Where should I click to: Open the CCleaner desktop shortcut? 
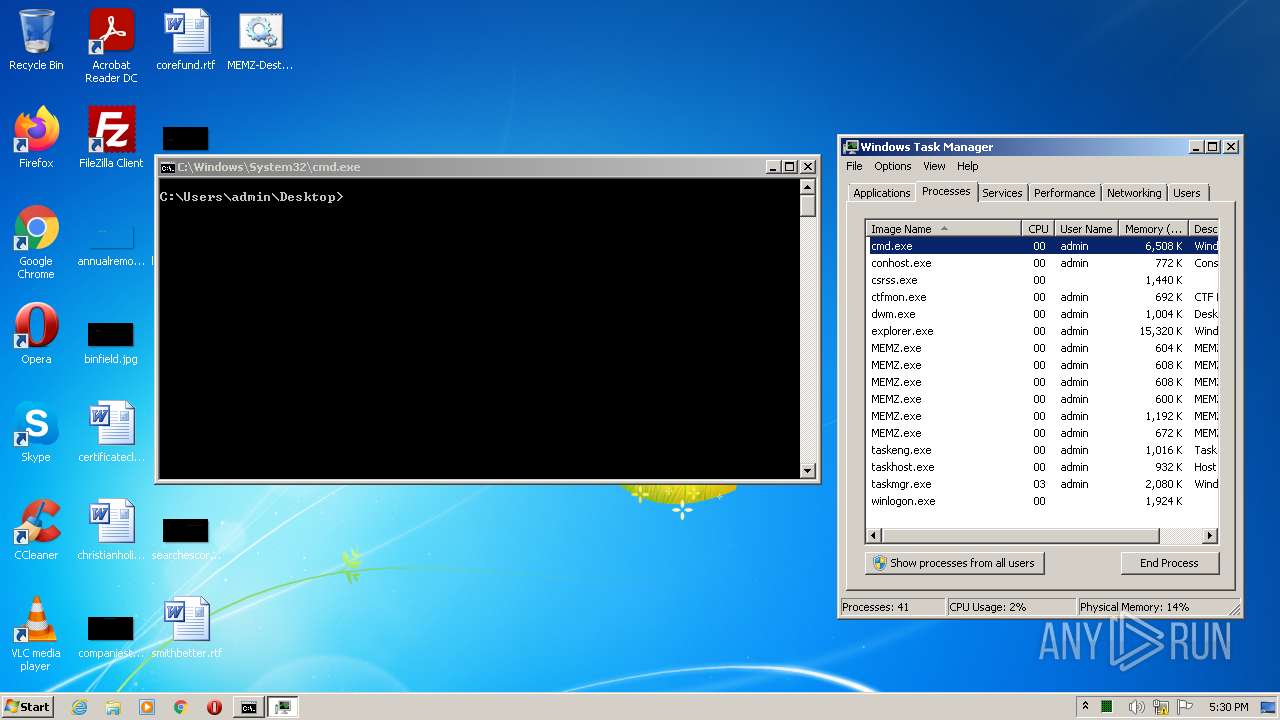(36, 530)
